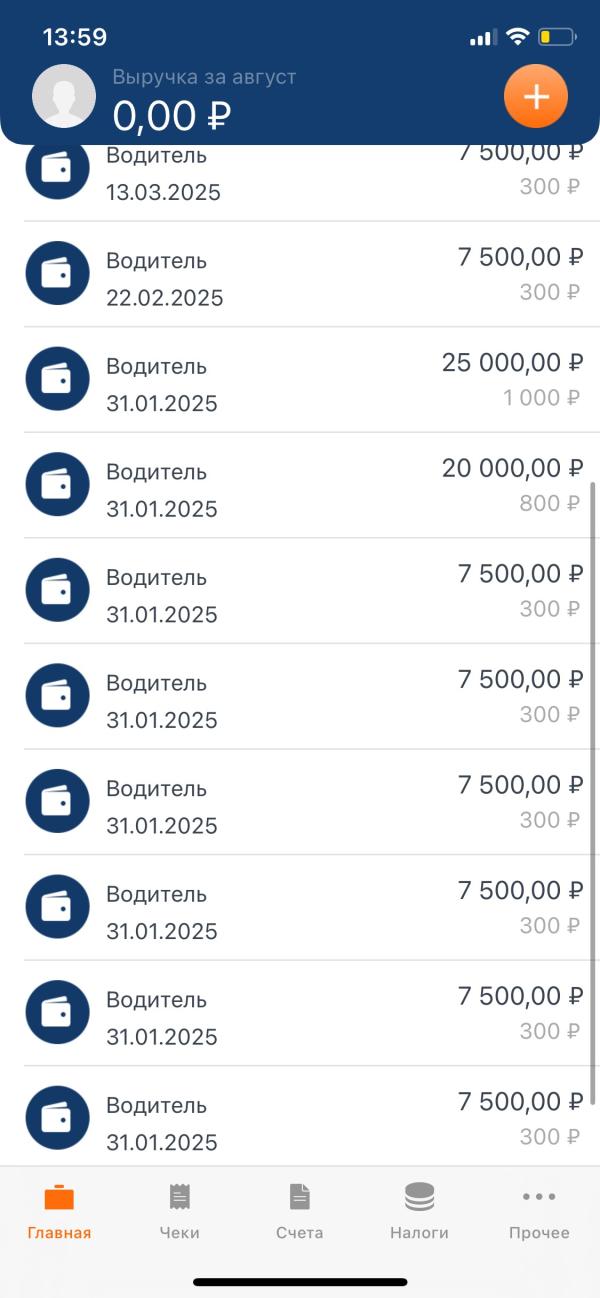This screenshot has width=600, height=1298.
Task: Open the Прочее three-dots menu
Action: pyautogui.click(x=539, y=1212)
